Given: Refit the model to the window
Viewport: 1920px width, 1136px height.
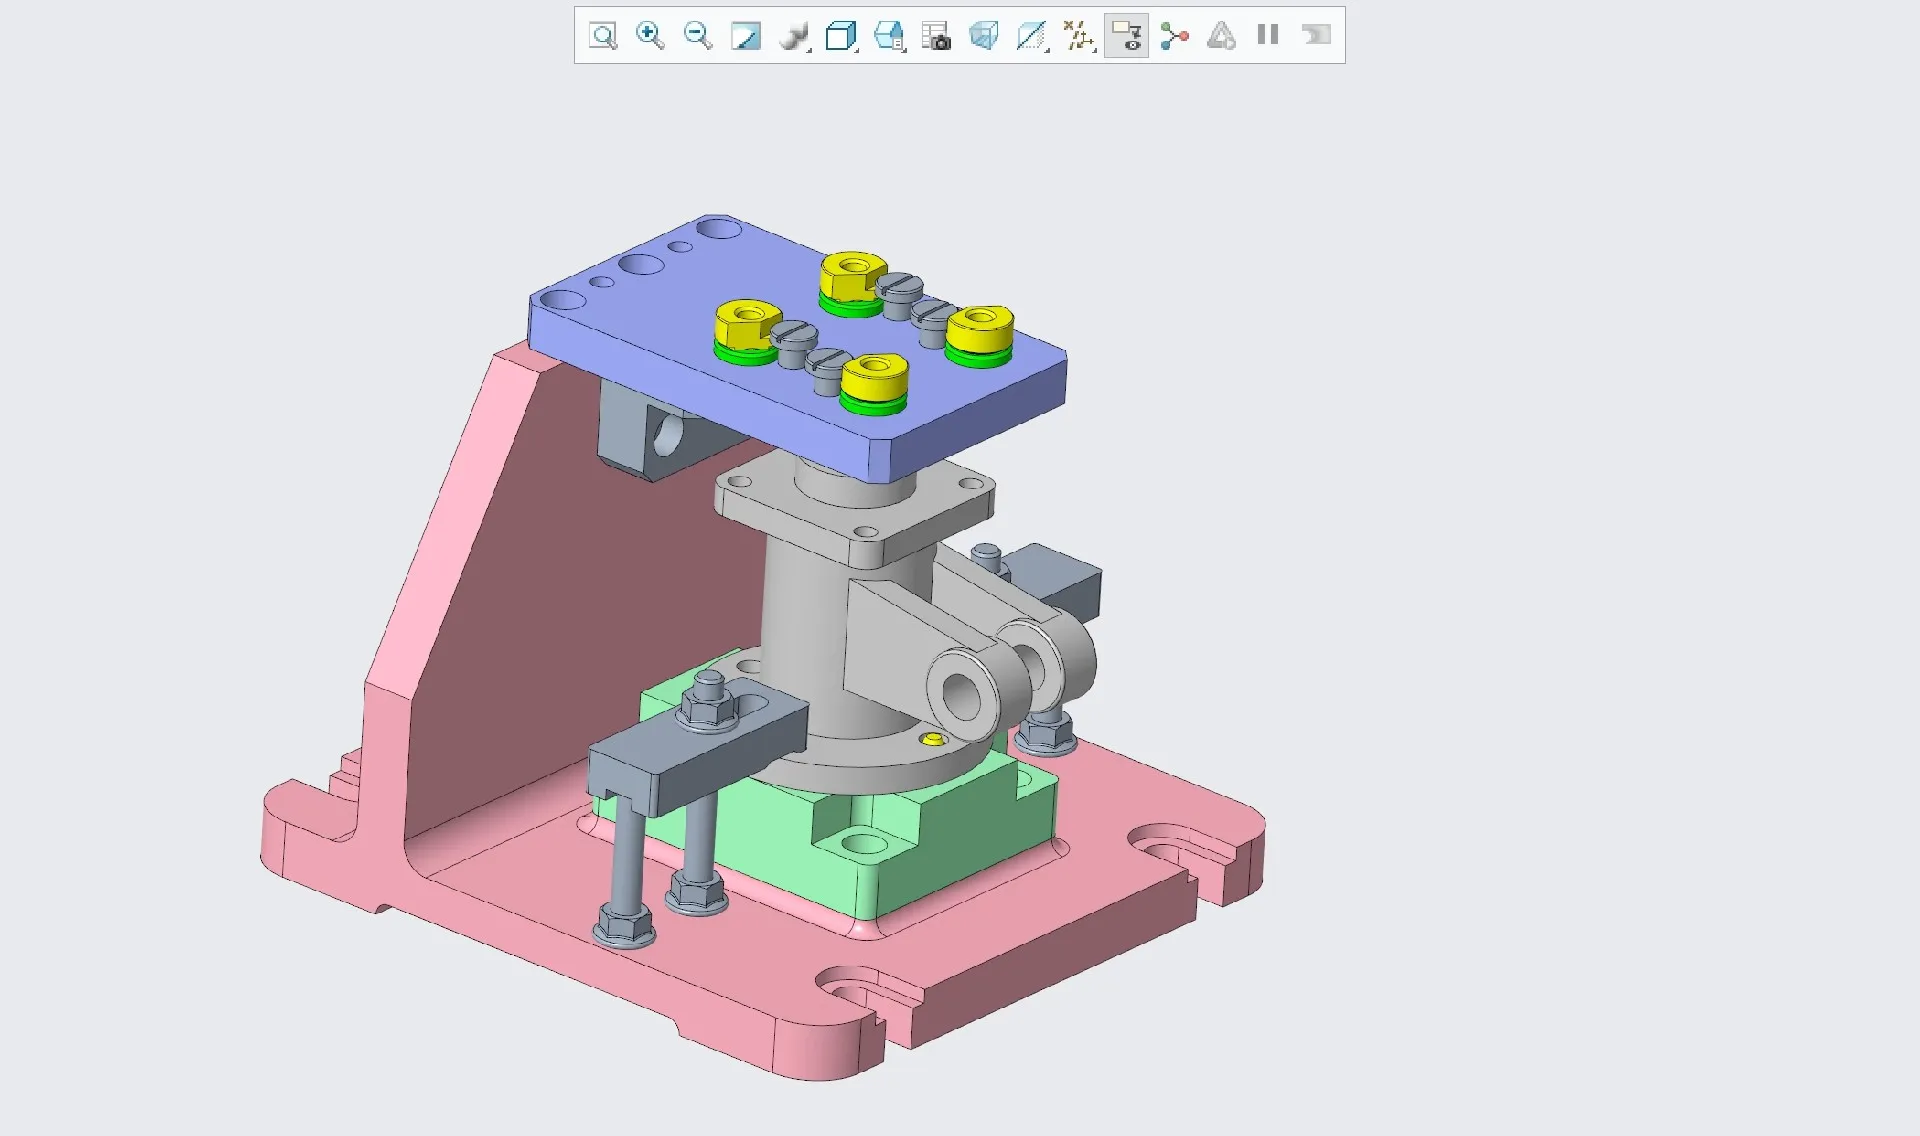Looking at the screenshot, I should tap(603, 36).
